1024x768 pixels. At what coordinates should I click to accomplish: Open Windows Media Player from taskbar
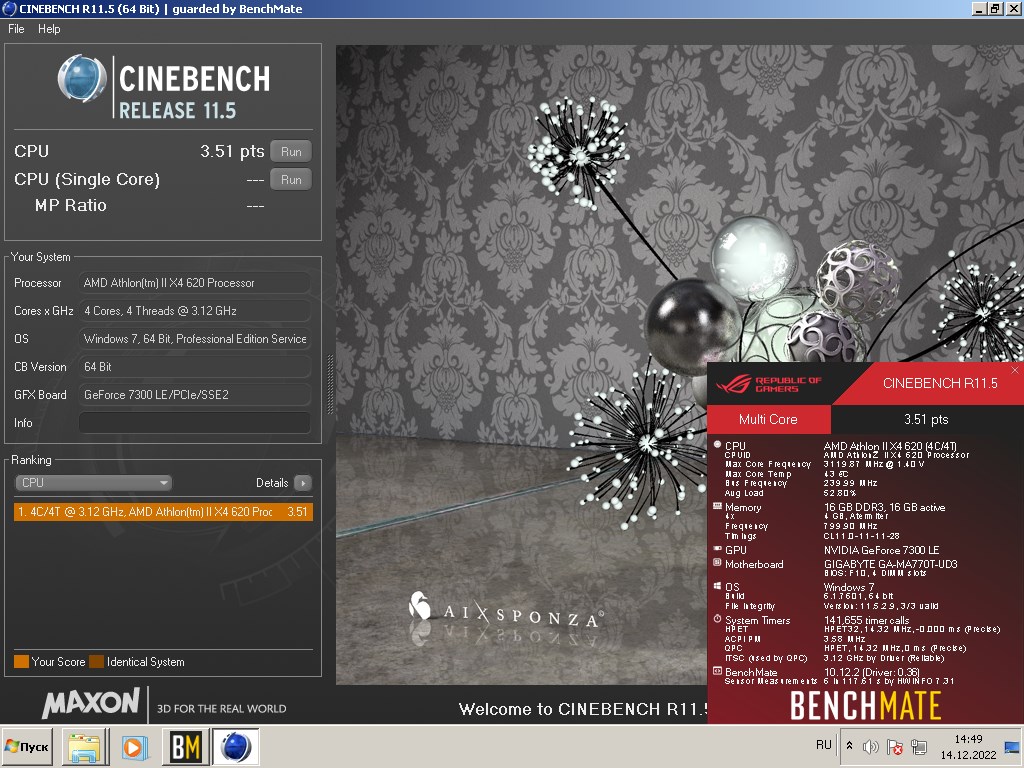click(x=135, y=747)
